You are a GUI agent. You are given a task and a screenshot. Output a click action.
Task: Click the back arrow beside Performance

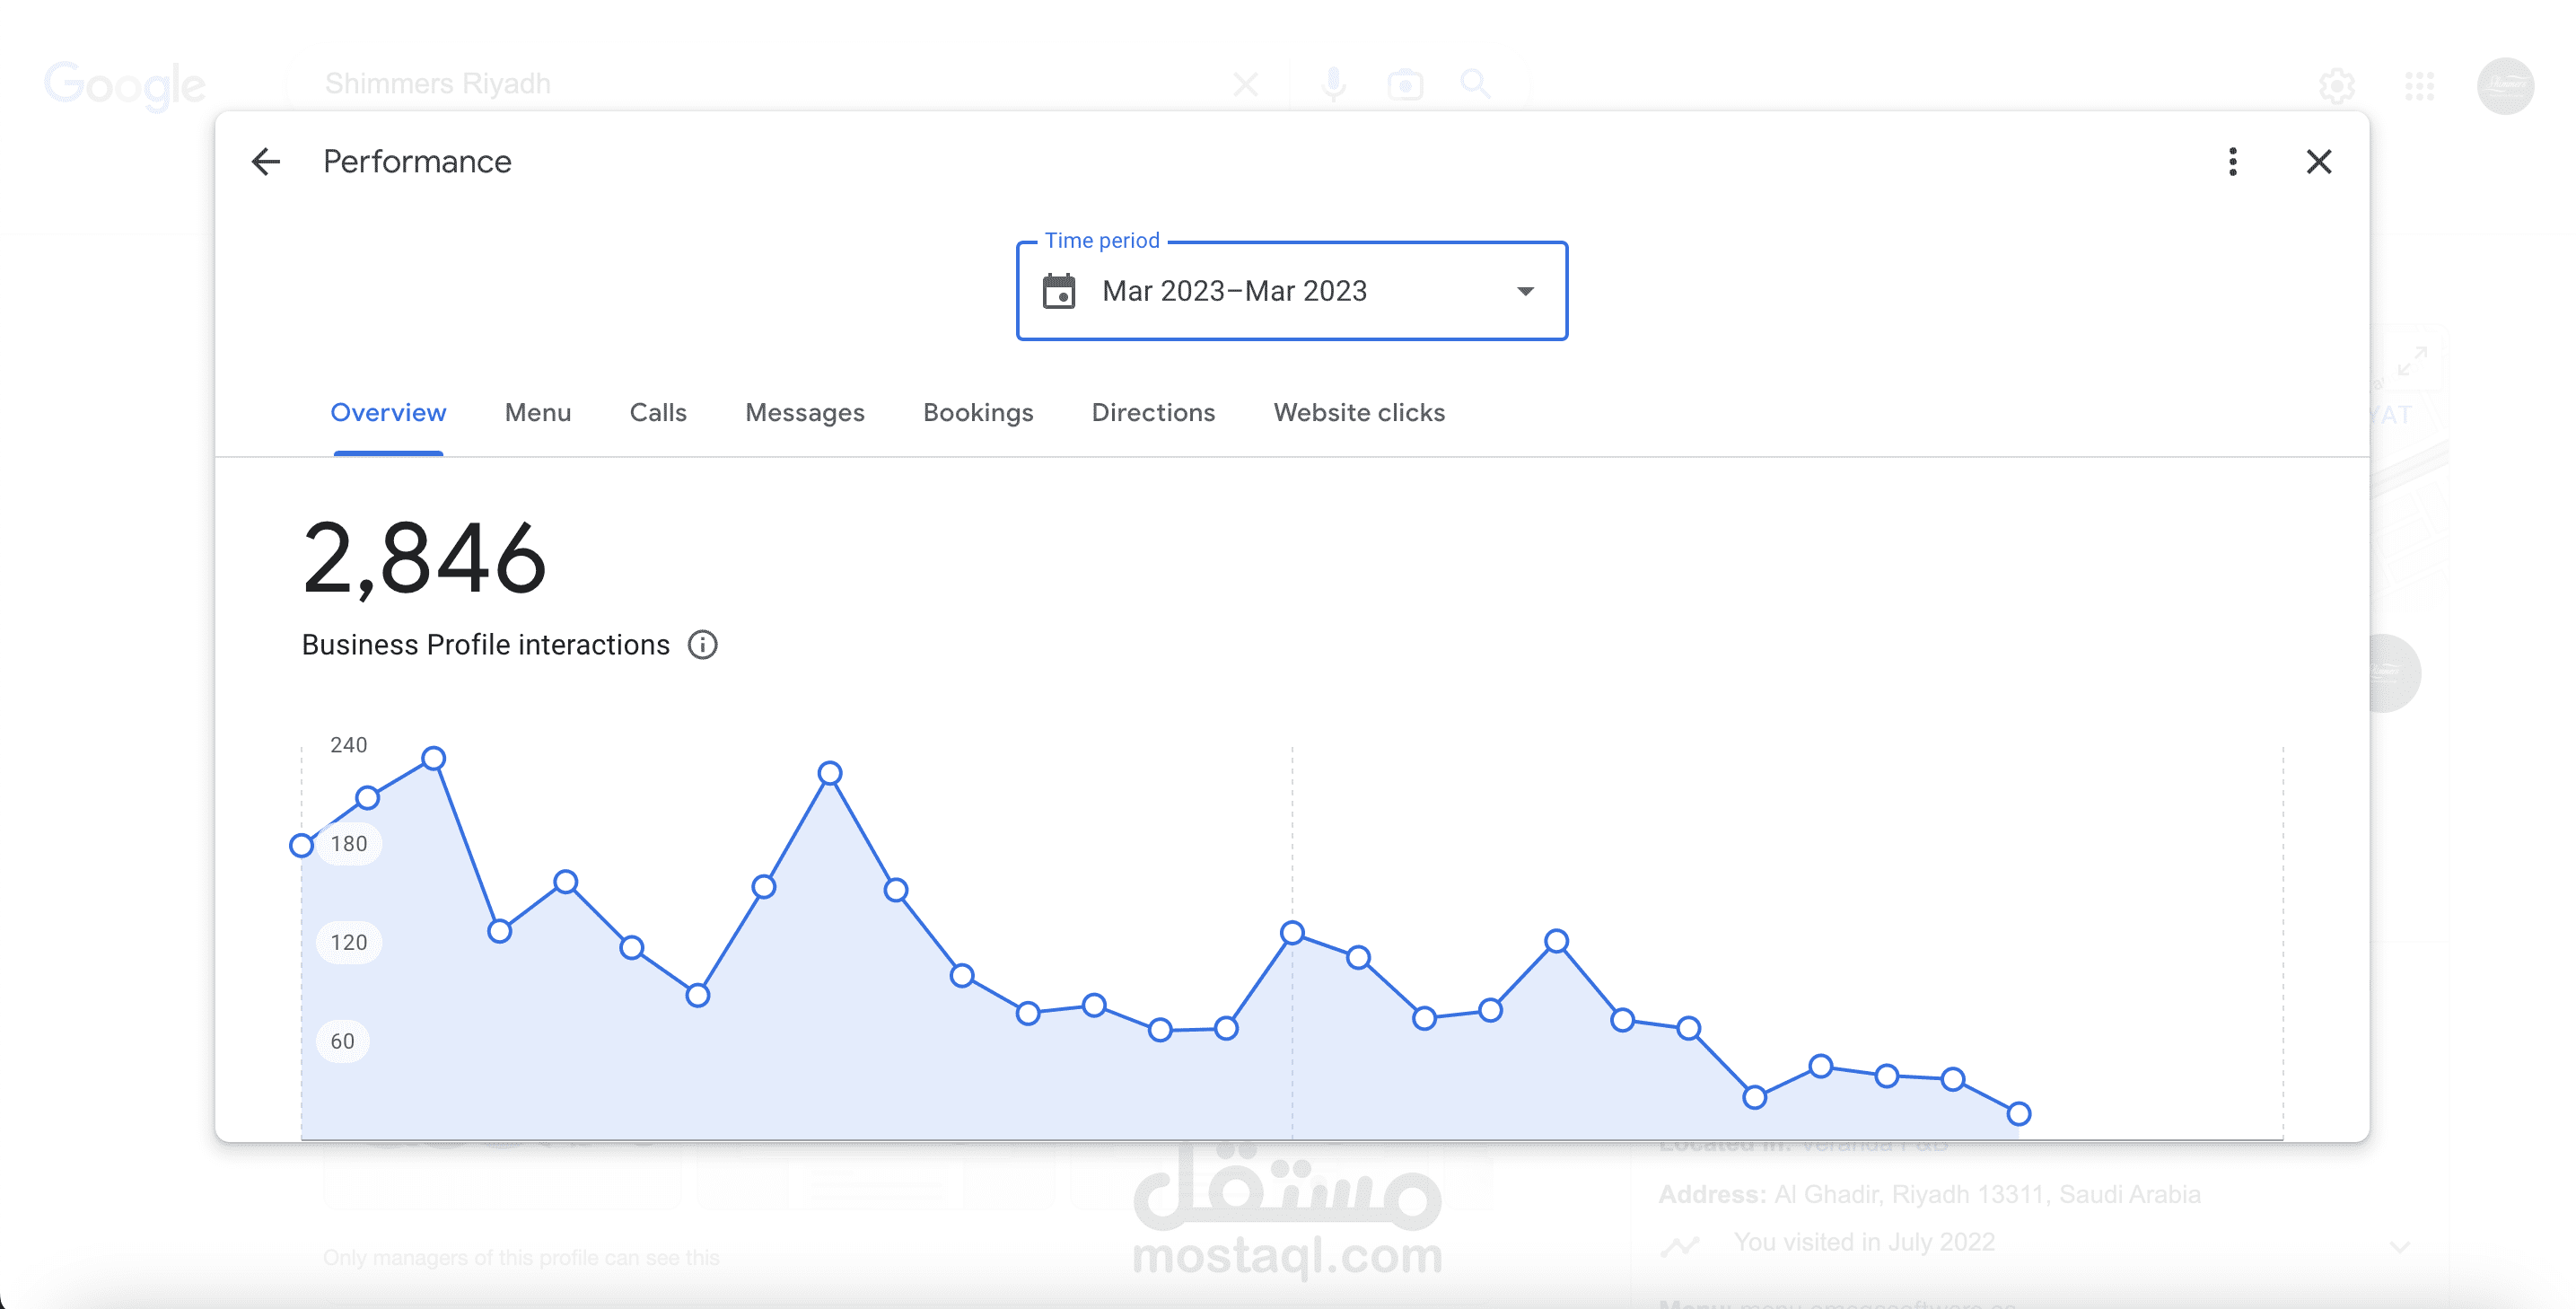coord(266,162)
